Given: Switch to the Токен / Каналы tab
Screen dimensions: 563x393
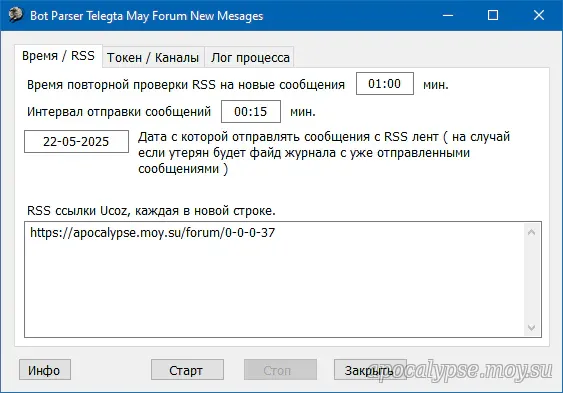Looking at the screenshot, I should click(x=153, y=57).
